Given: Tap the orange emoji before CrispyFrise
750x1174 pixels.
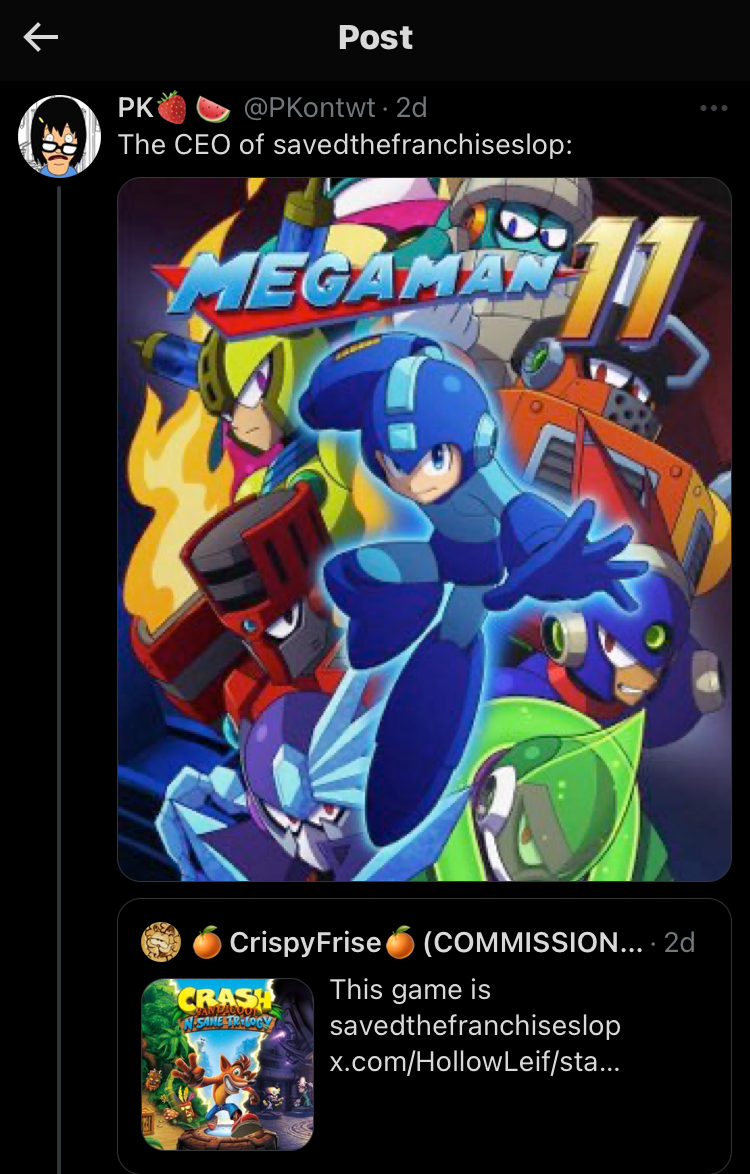Looking at the screenshot, I should click(x=207, y=942).
